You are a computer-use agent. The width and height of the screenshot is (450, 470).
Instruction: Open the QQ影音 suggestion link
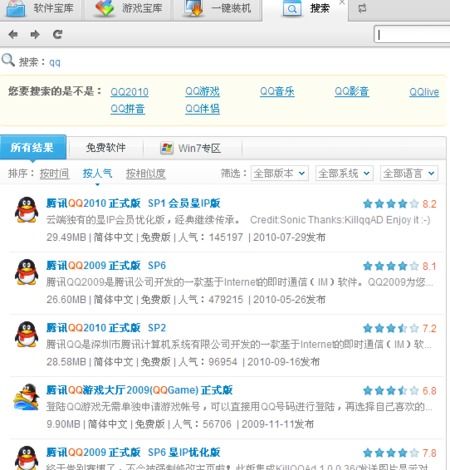pyautogui.click(x=352, y=91)
